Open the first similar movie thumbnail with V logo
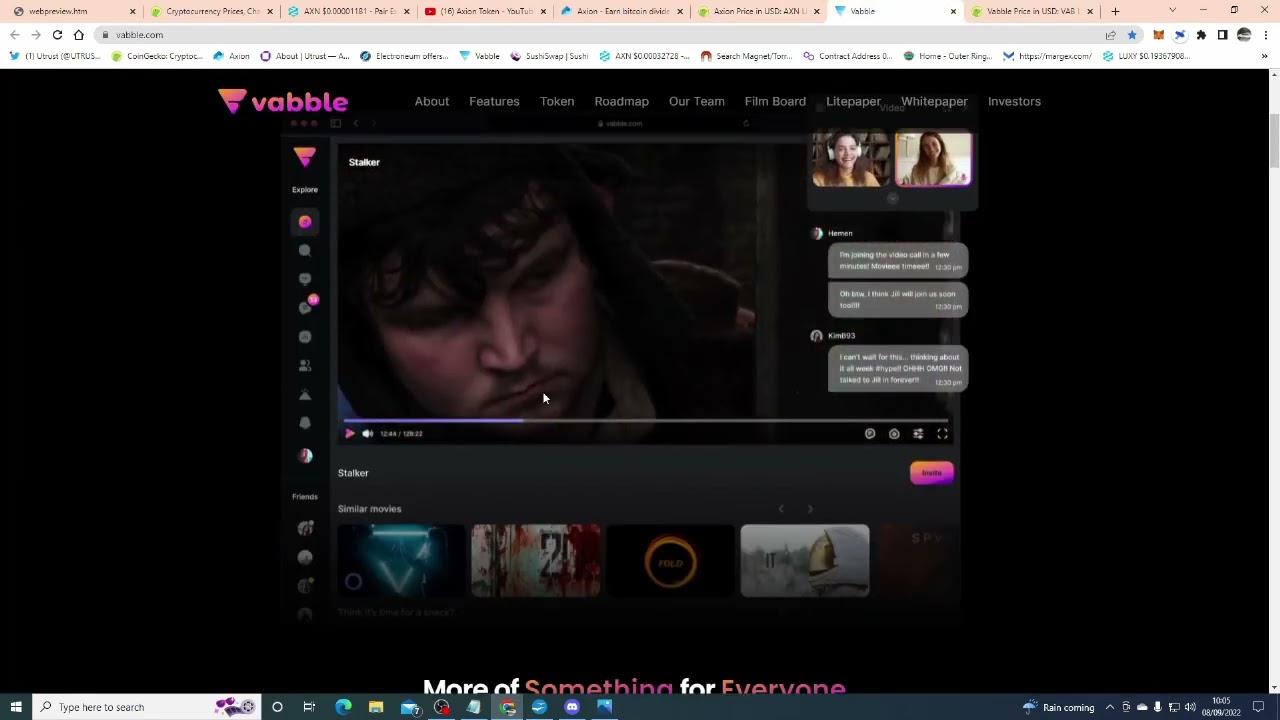Screen dimensions: 1280x720 [x=401, y=560]
